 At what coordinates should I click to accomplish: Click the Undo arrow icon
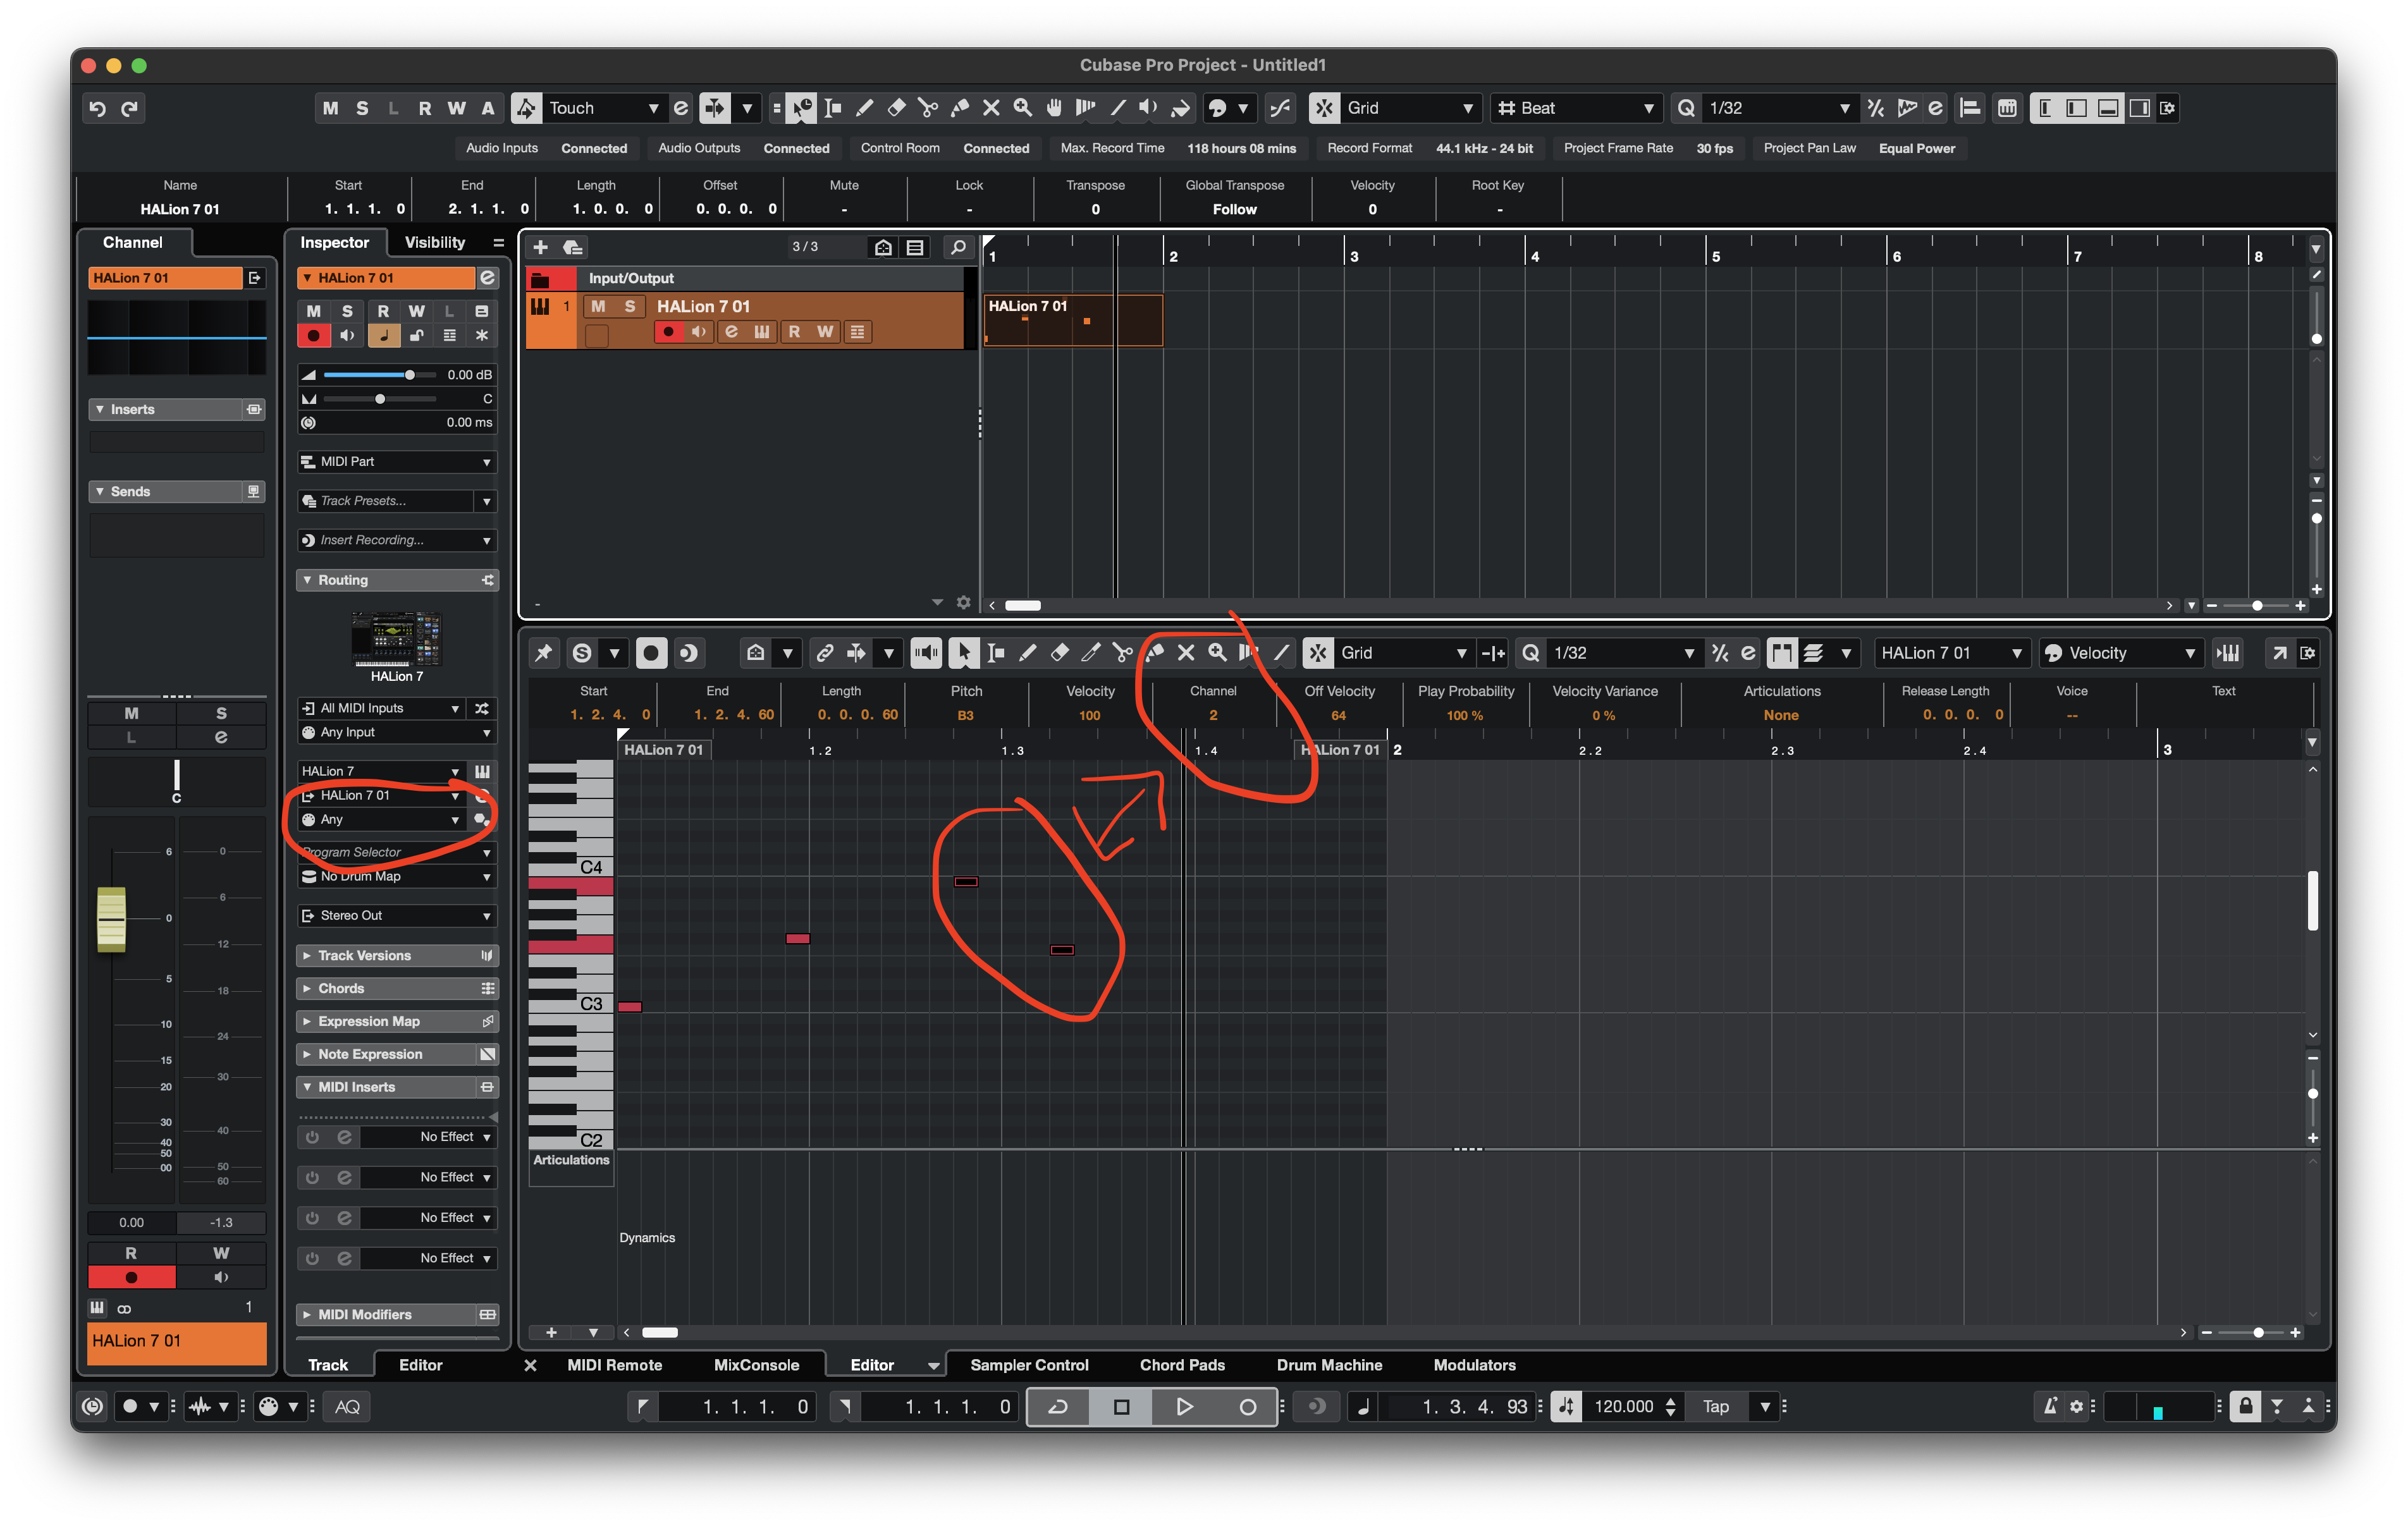tap(97, 108)
